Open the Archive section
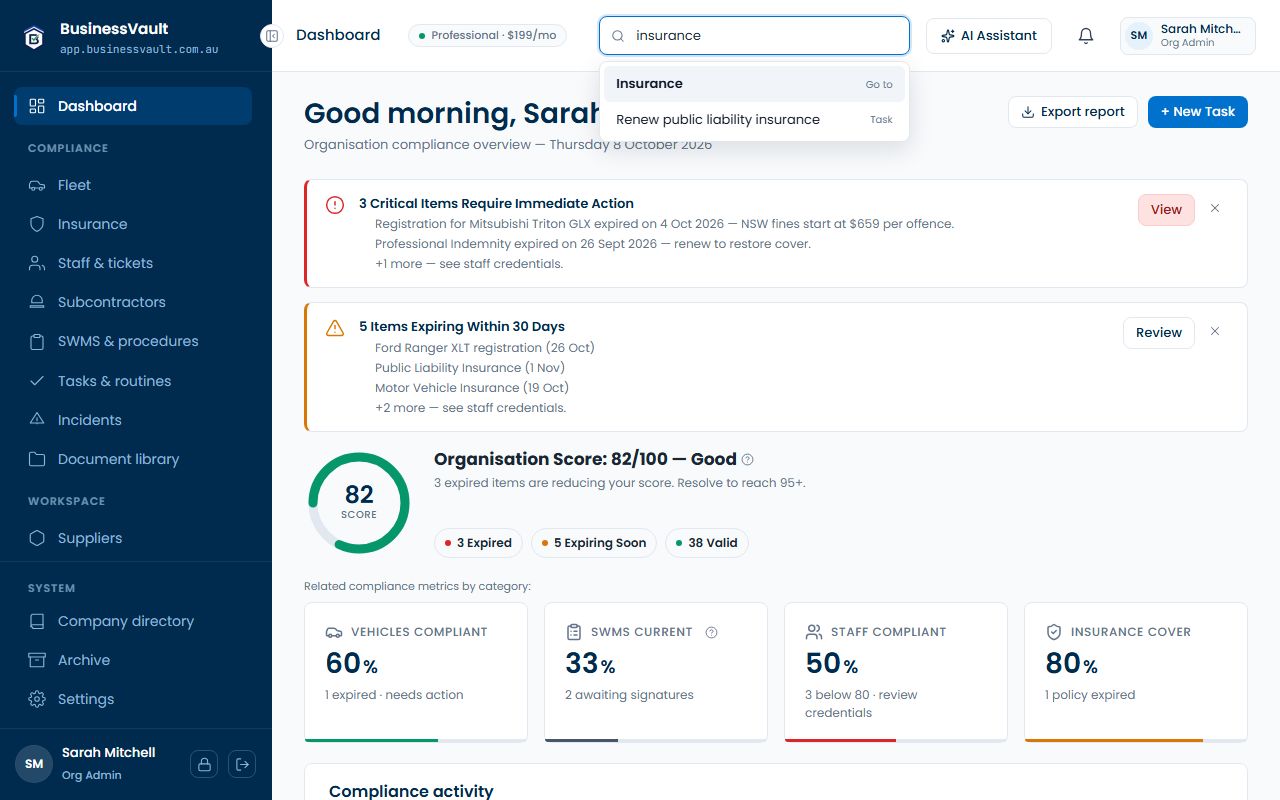This screenshot has width=1280, height=800. [x=133, y=660]
